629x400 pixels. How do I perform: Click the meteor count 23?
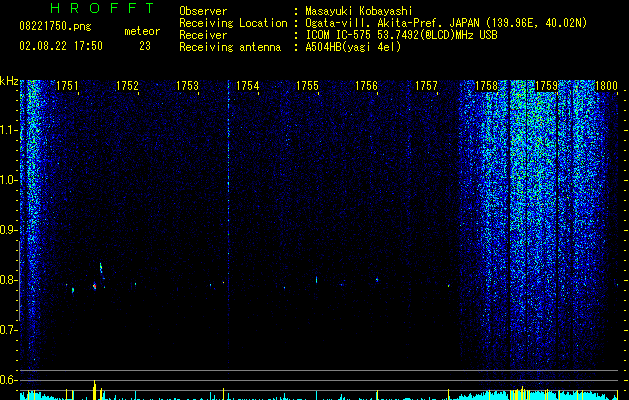pyautogui.click(x=145, y=46)
